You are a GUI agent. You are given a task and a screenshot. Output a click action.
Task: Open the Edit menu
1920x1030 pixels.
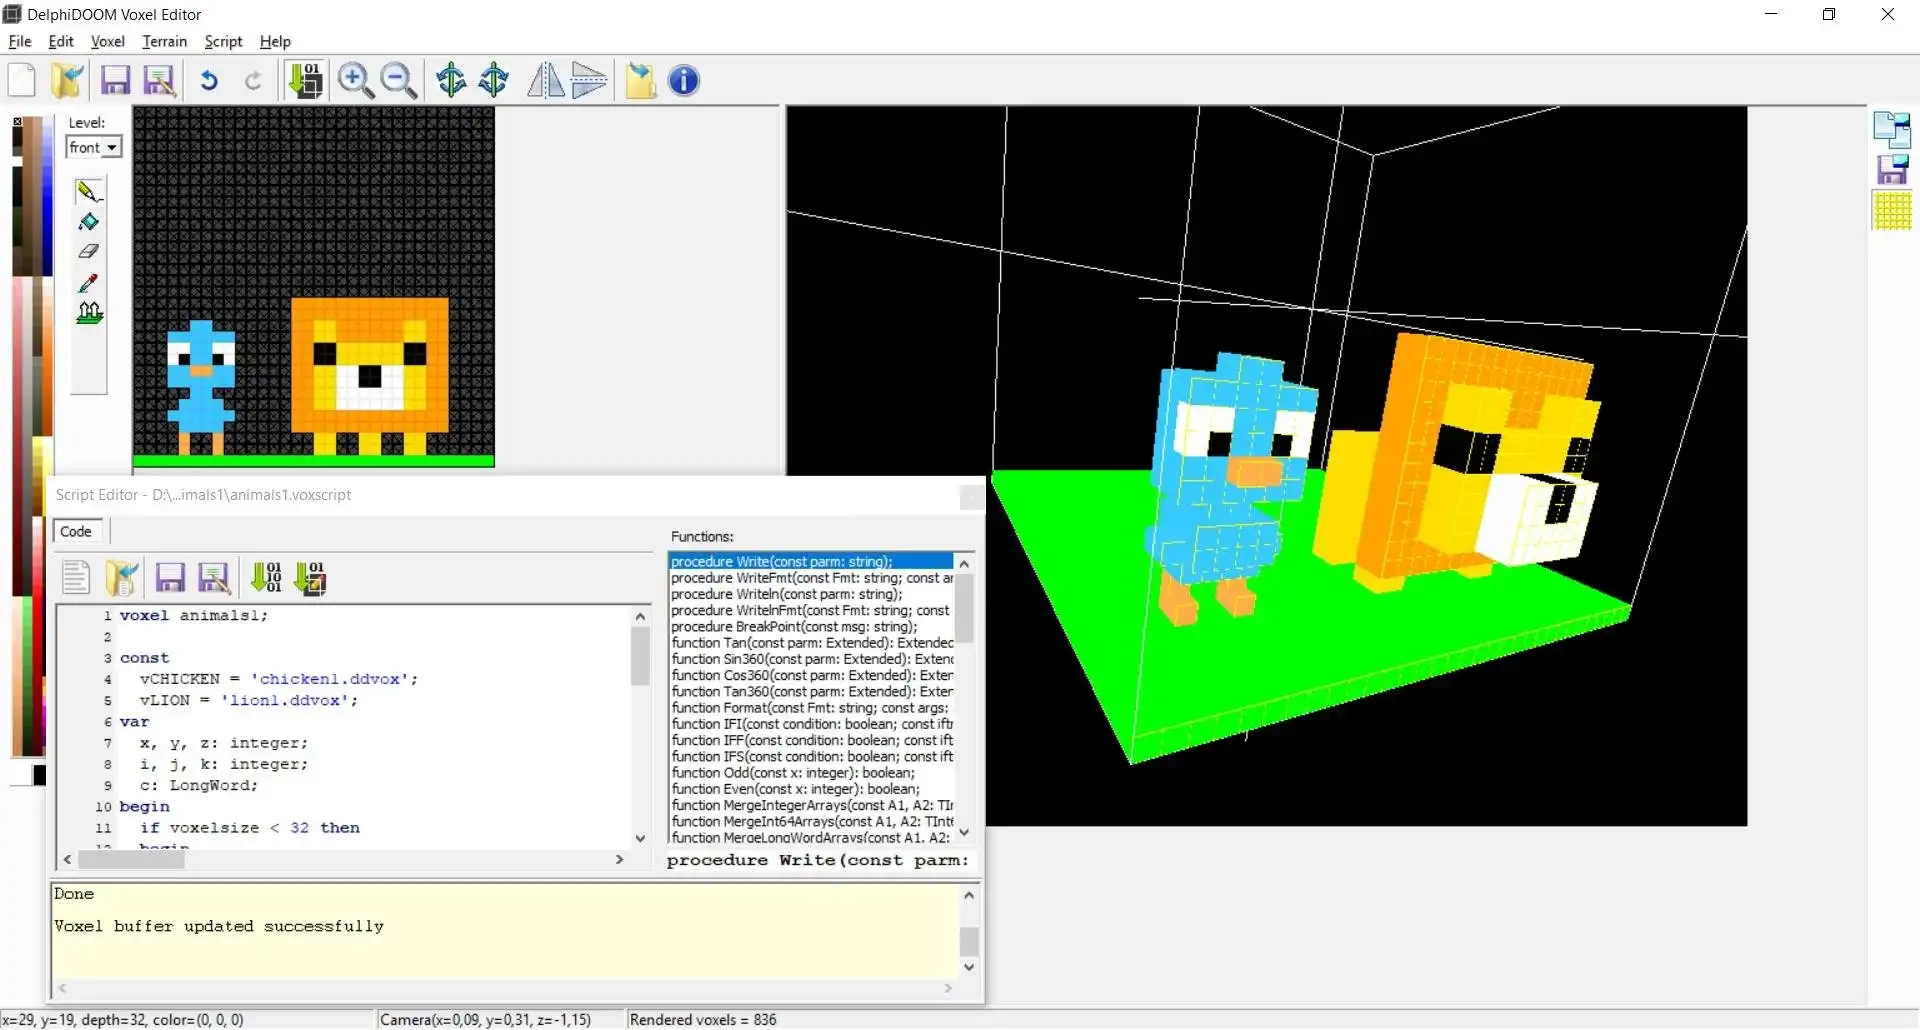61,41
